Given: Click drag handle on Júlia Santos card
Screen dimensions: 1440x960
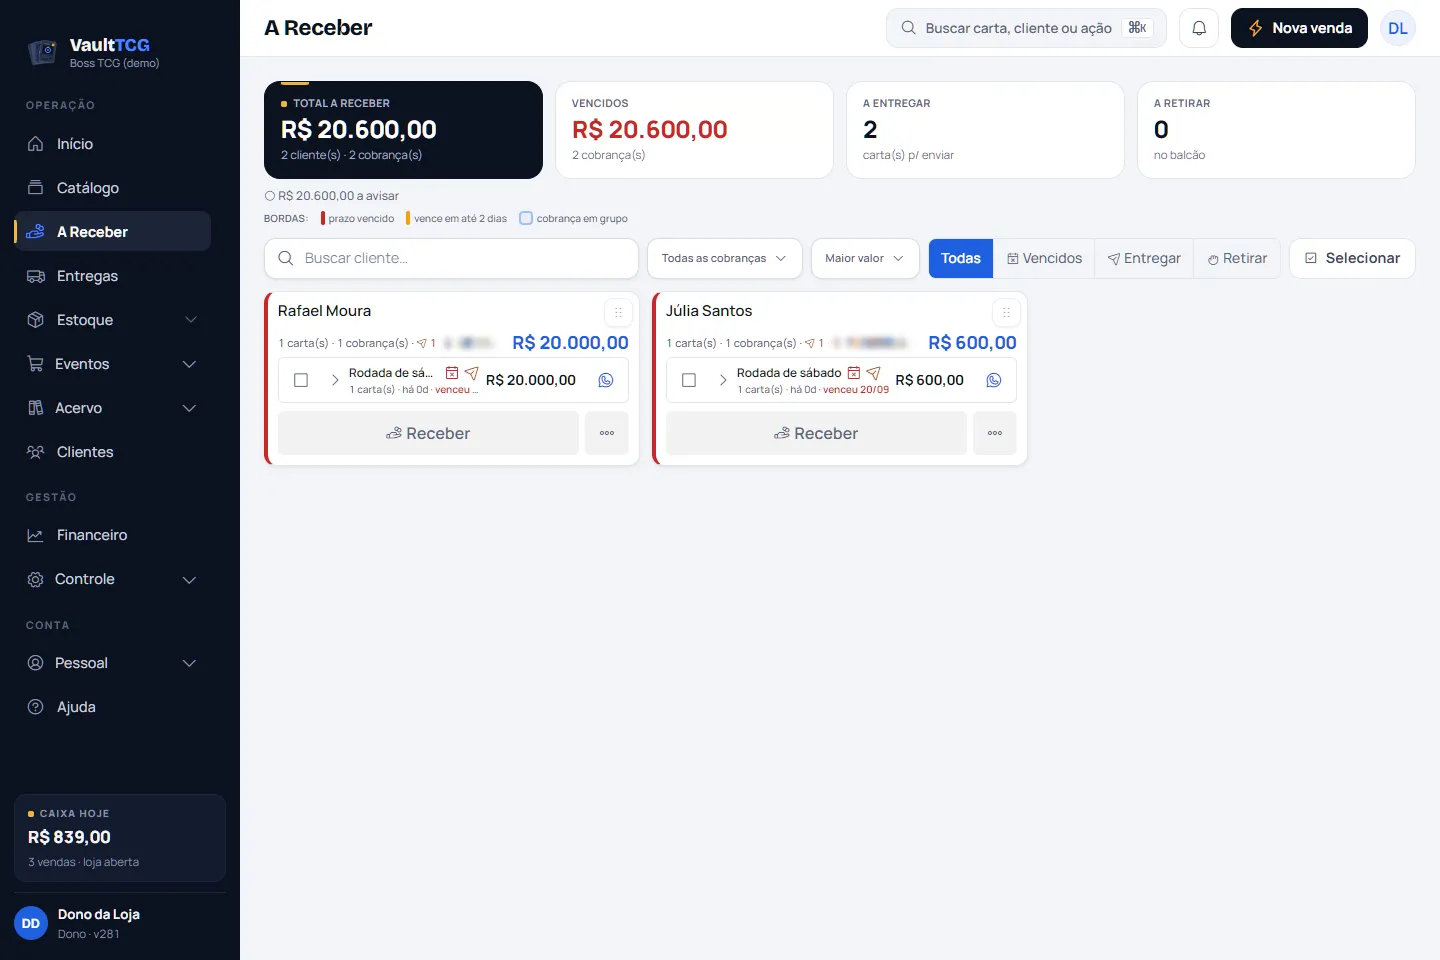Looking at the screenshot, I should pyautogui.click(x=1006, y=312).
